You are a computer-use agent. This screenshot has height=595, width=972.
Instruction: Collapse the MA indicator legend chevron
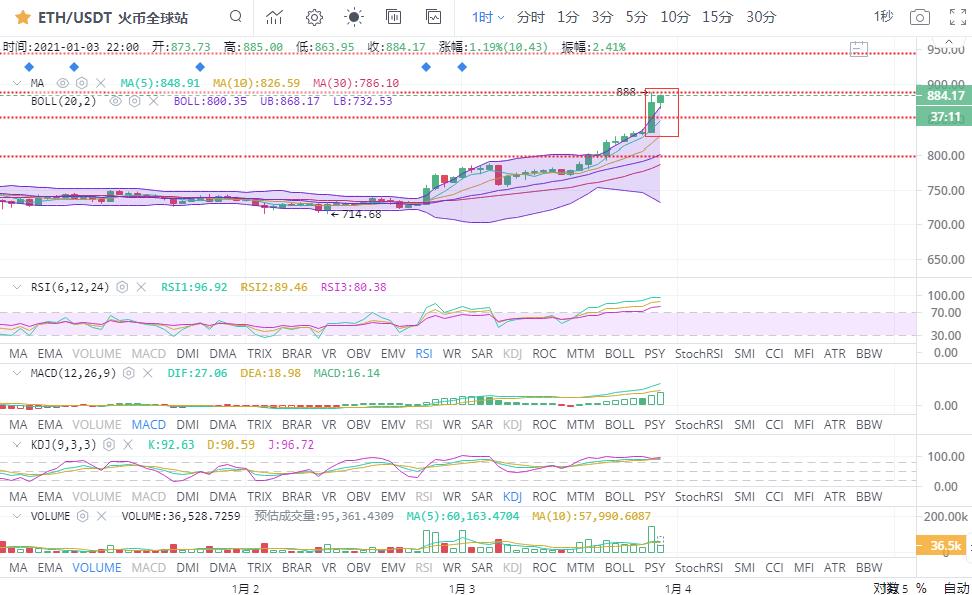click(15, 83)
